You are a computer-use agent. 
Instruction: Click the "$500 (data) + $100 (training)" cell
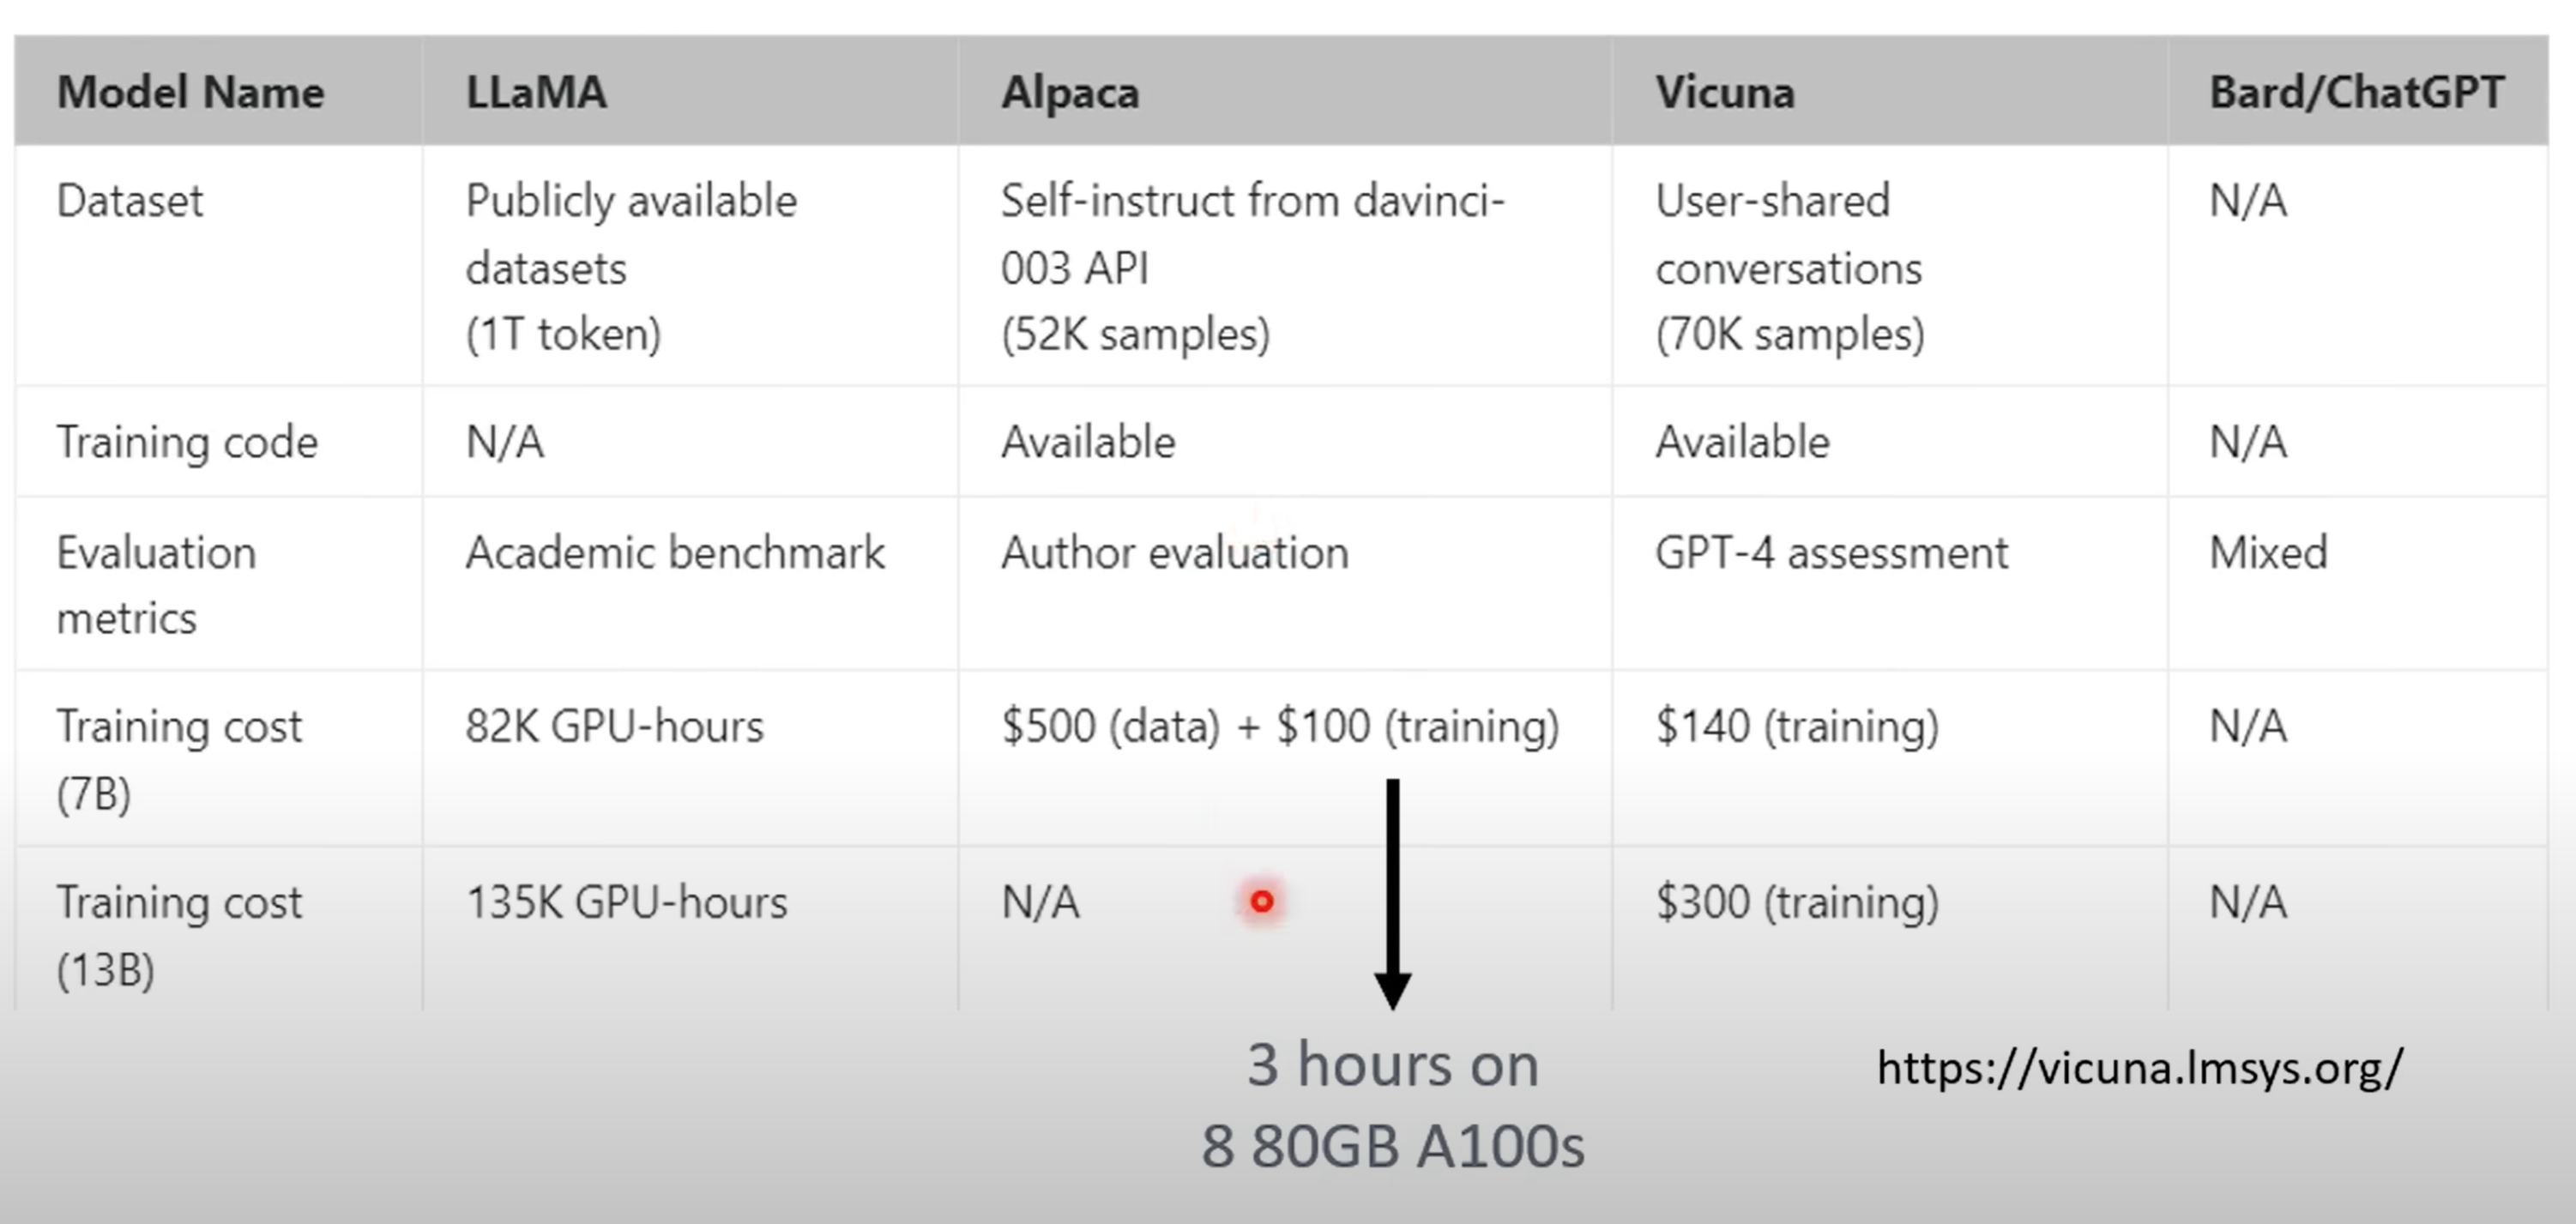pyautogui.click(x=1280, y=727)
